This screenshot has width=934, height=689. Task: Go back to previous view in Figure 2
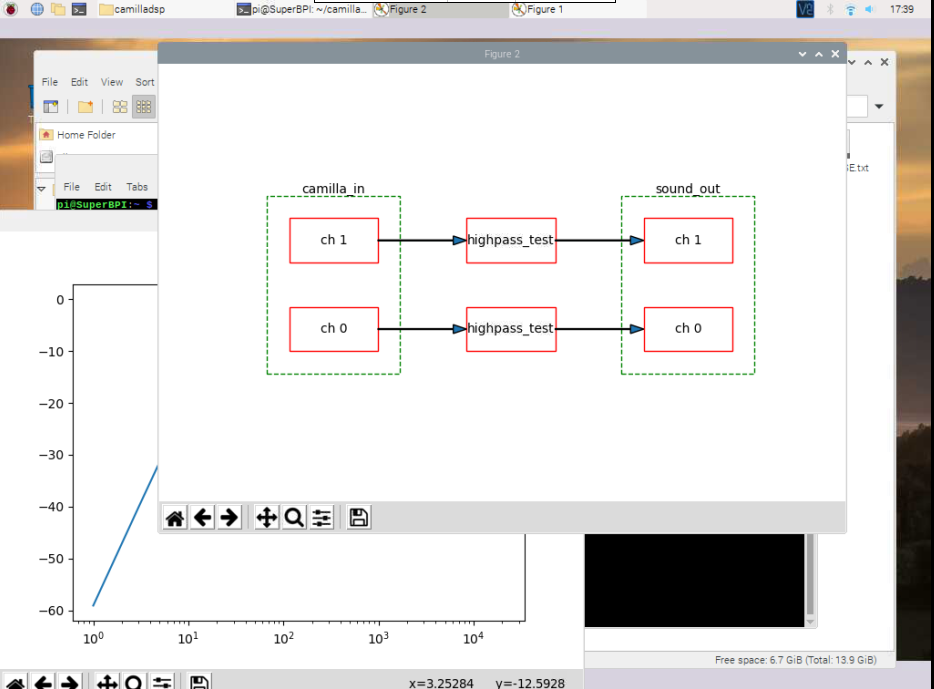point(203,517)
